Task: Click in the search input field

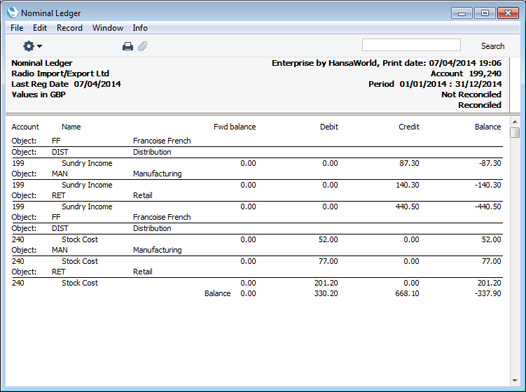Action: [411, 45]
